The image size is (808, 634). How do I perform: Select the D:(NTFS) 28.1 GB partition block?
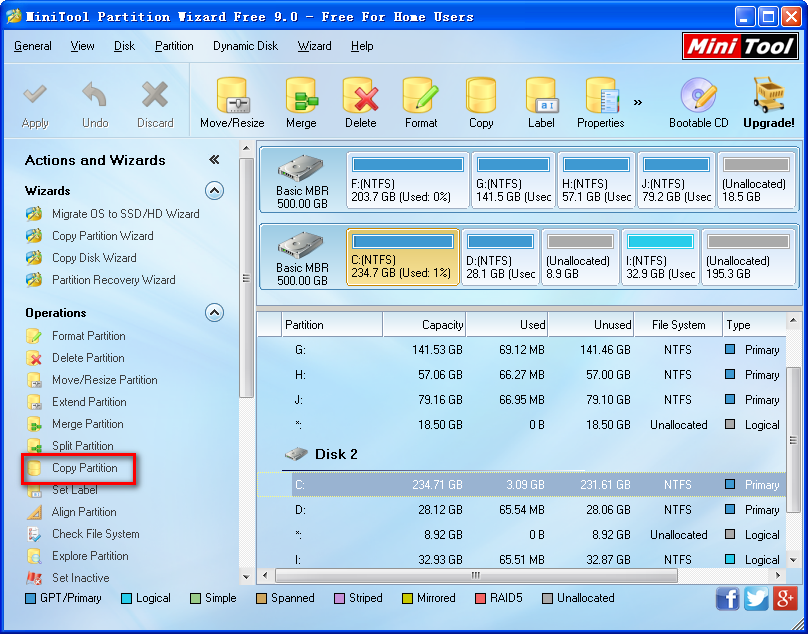(x=500, y=257)
